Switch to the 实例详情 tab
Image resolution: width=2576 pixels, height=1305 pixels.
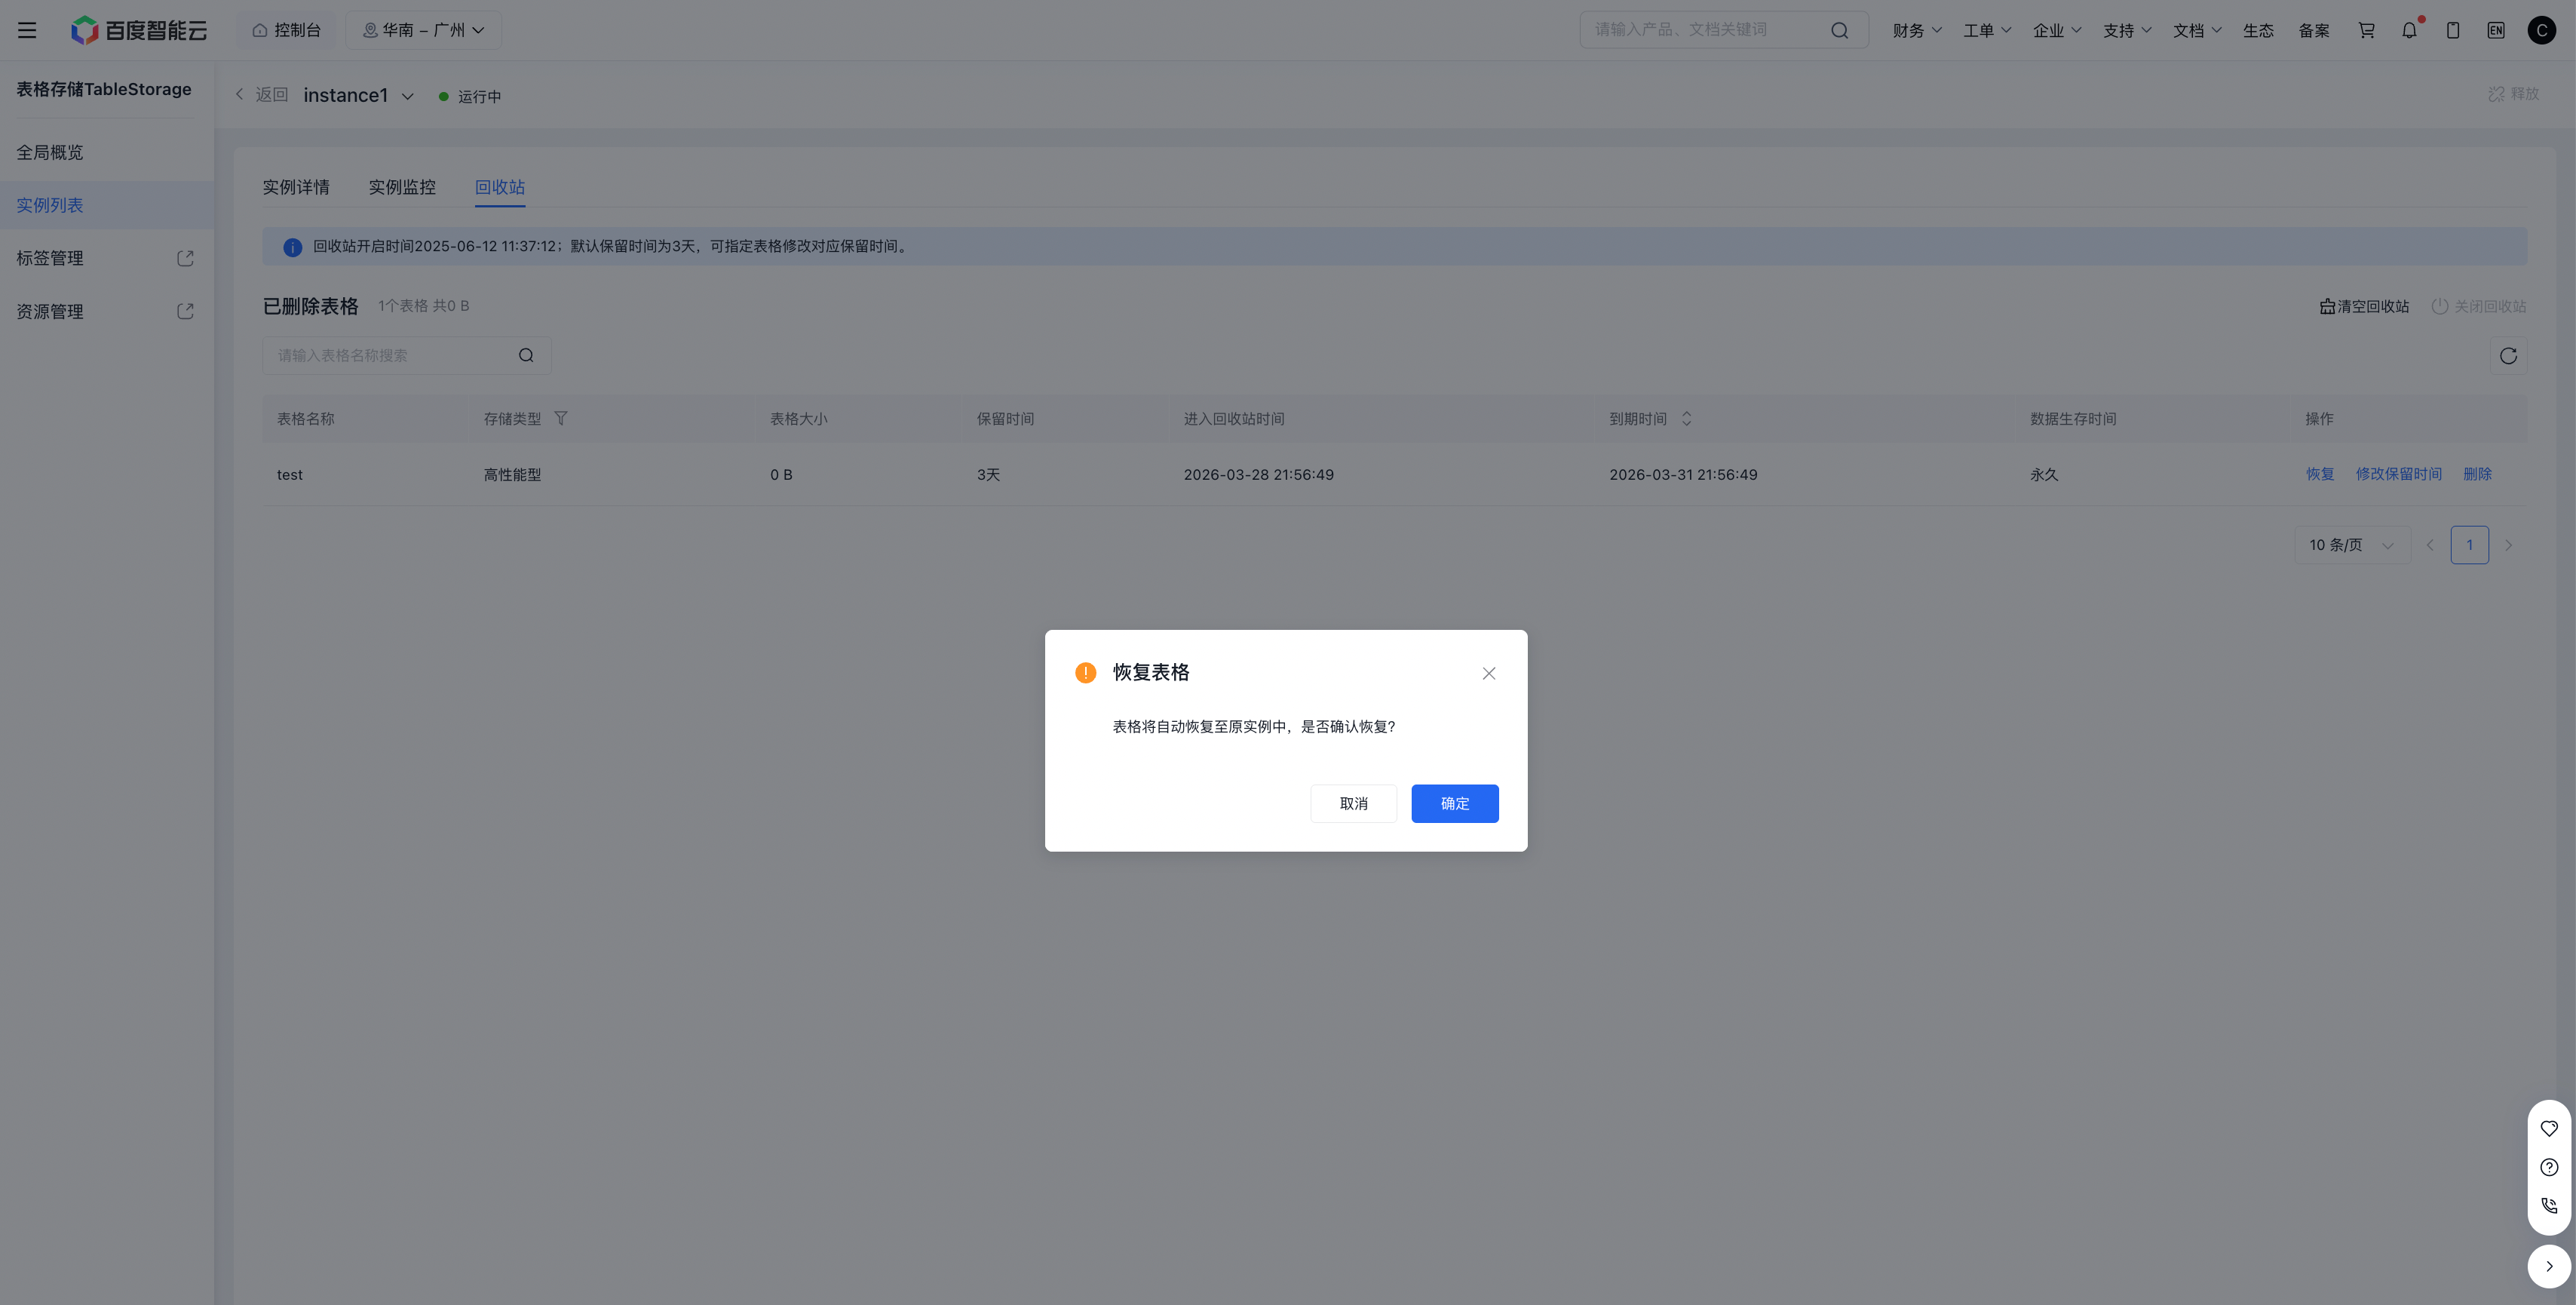(296, 187)
